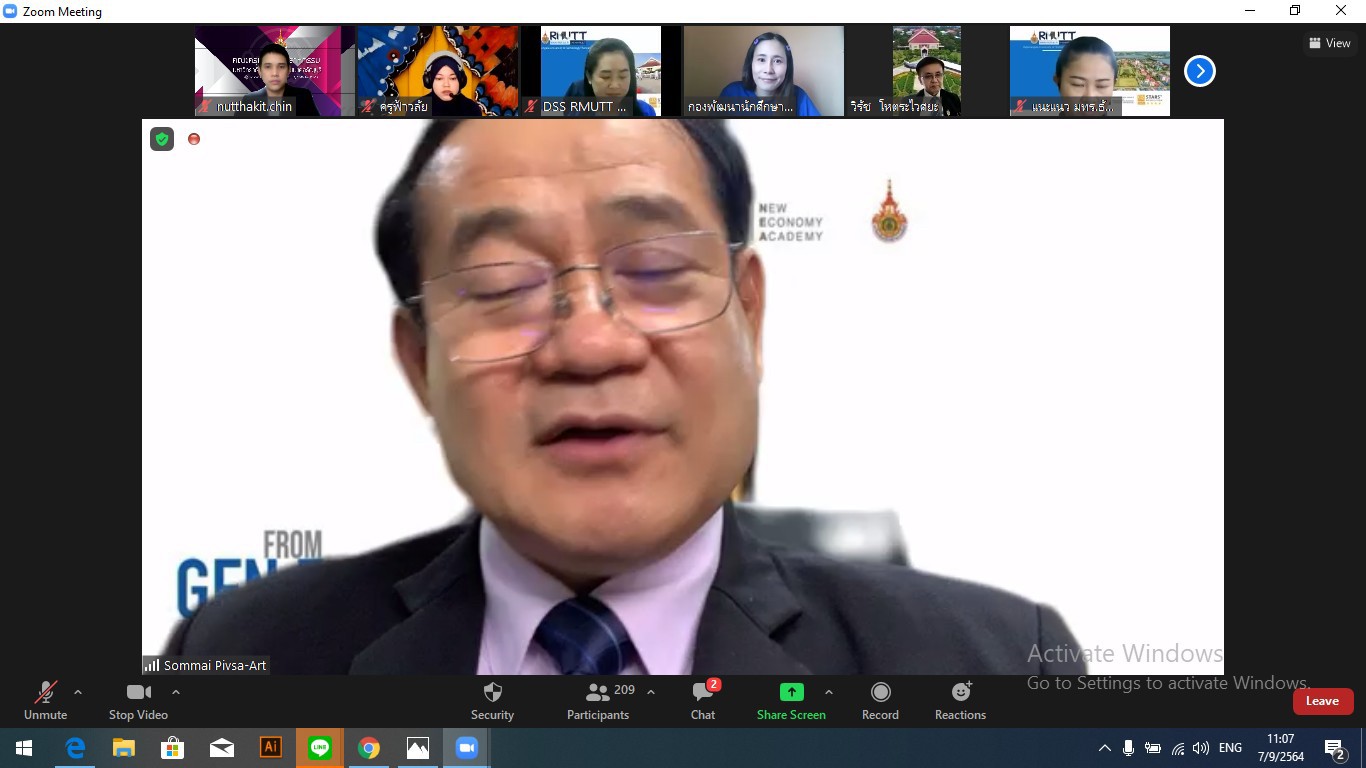Click the green Share Screen button
The width and height of the screenshot is (1366, 768).
tap(791, 701)
